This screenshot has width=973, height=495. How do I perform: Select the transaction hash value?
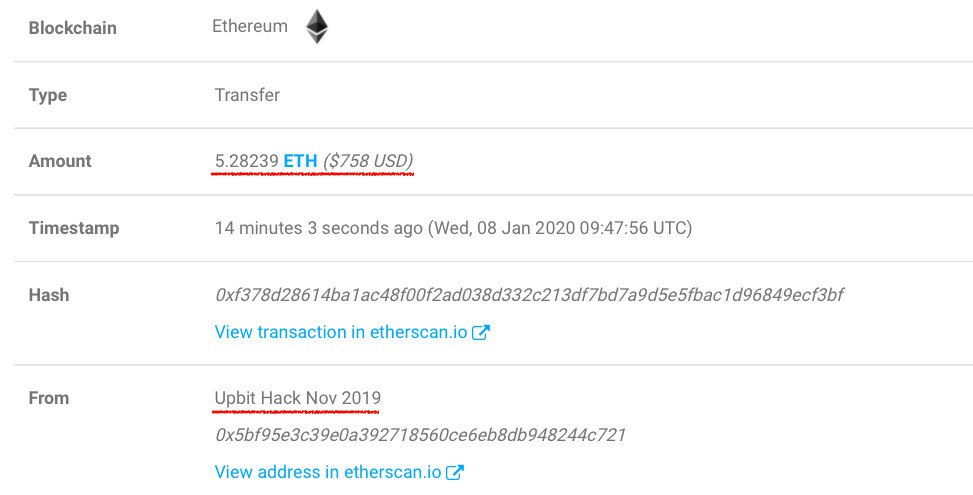pos(530,295)
